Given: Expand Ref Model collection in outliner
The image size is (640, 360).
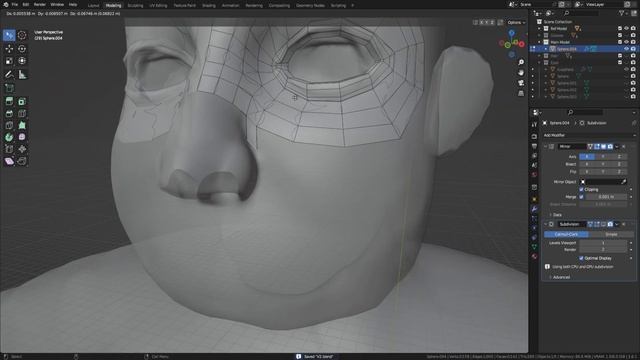Looking at the screenshot, I should (540, 29).
